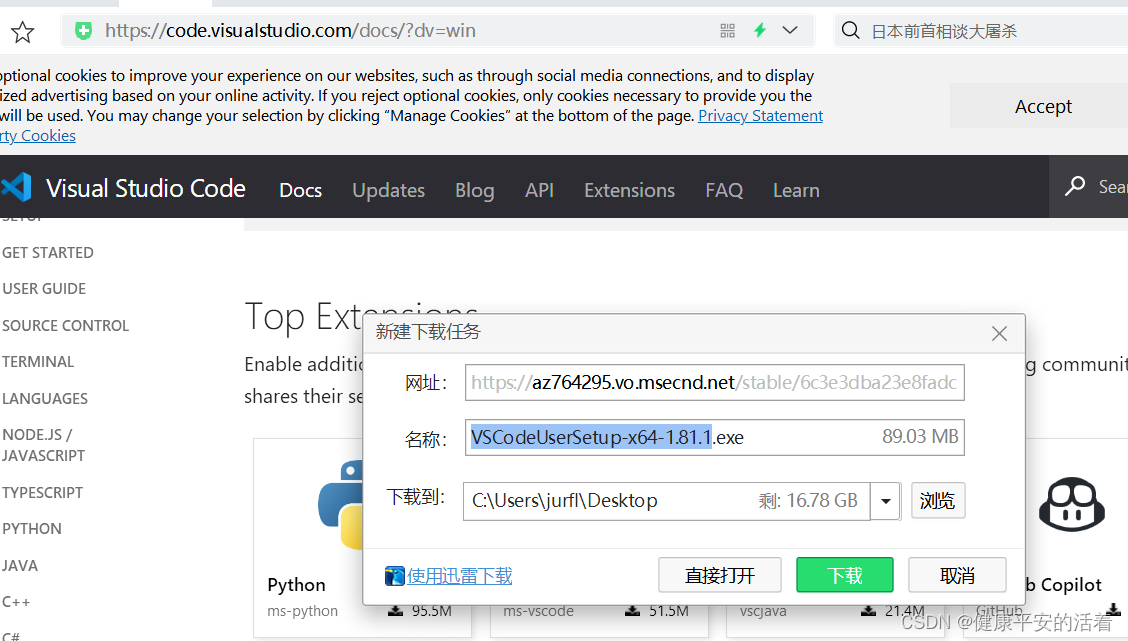Click the ms-python publisher text
The width and height of the screenshot is (1128, 641).
302,611
